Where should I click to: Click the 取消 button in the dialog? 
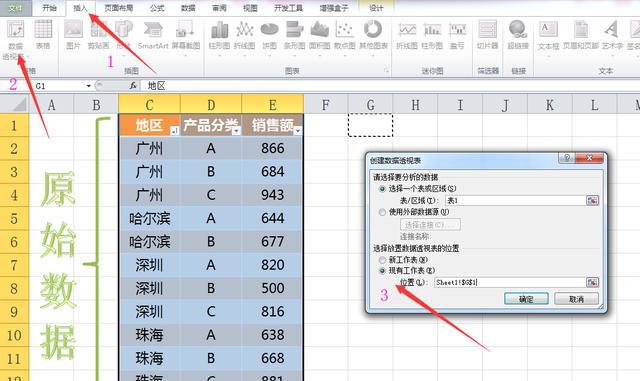(576, 299)
